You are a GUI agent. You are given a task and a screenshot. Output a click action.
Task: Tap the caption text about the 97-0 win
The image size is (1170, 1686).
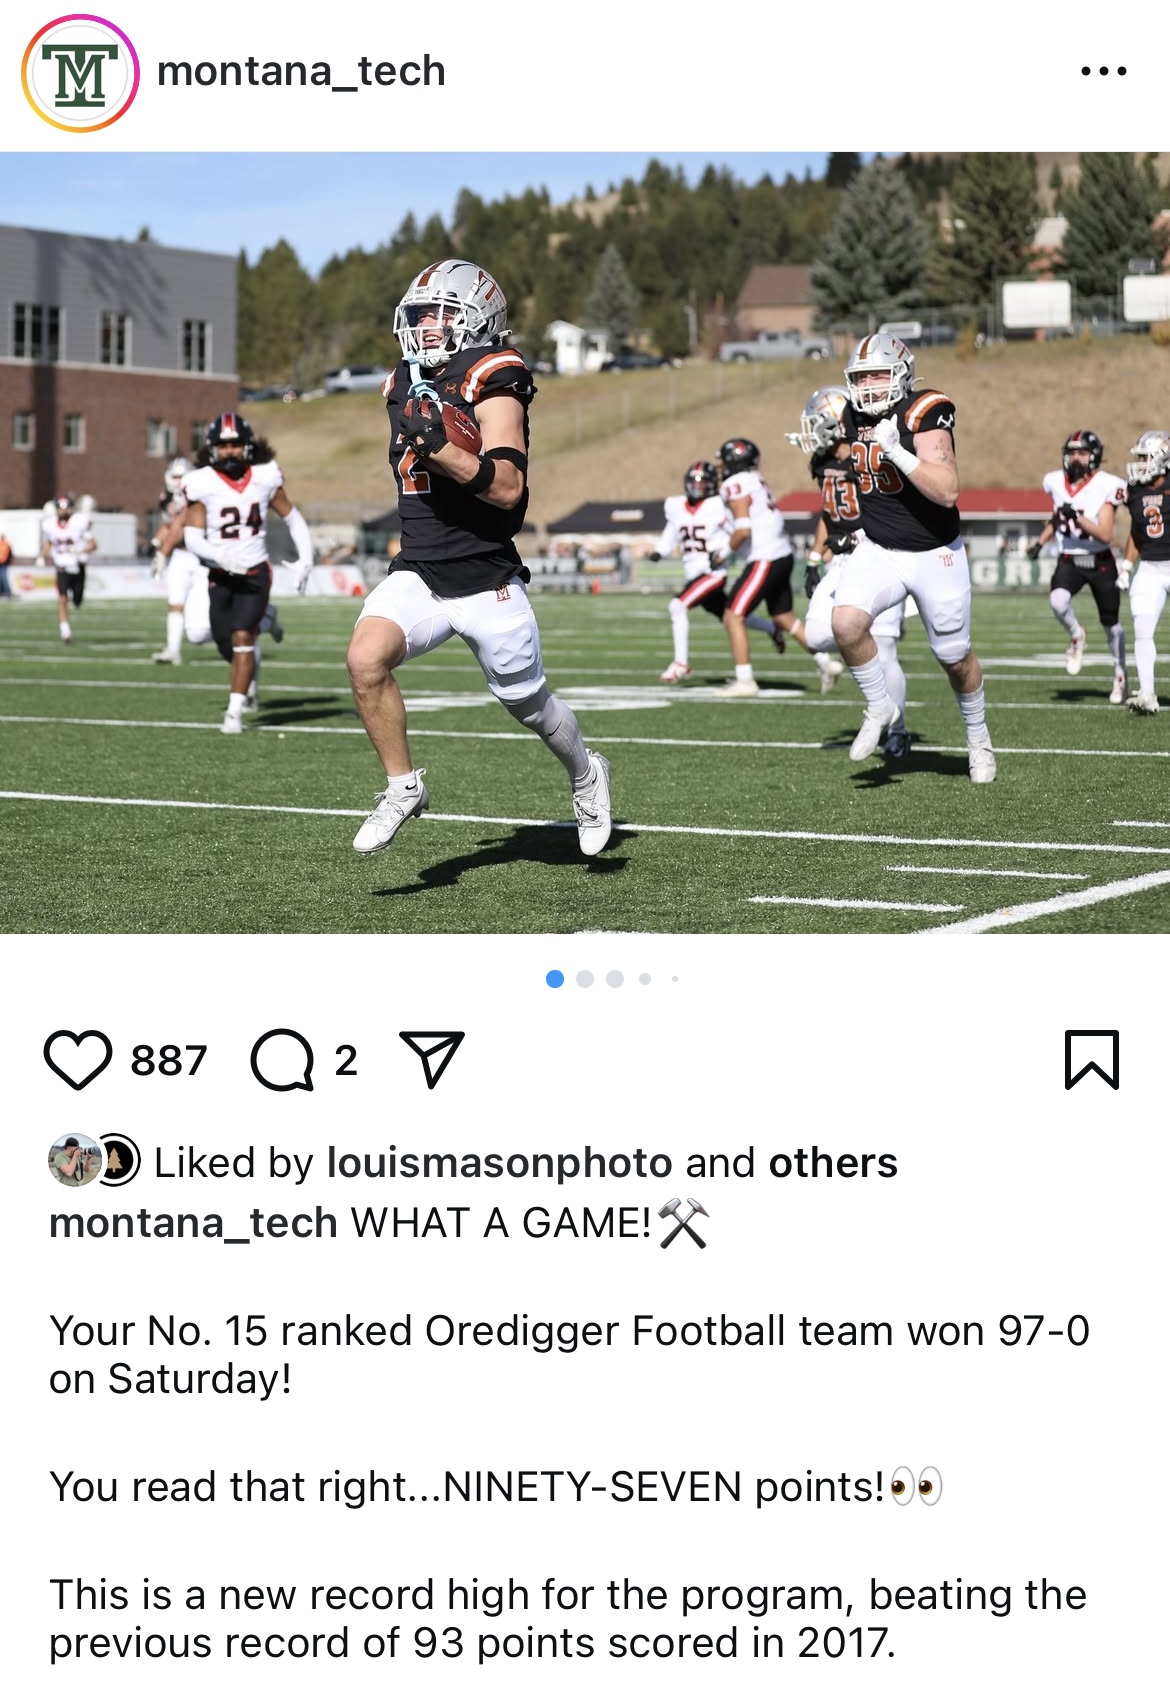click(x=569, y=1355)
